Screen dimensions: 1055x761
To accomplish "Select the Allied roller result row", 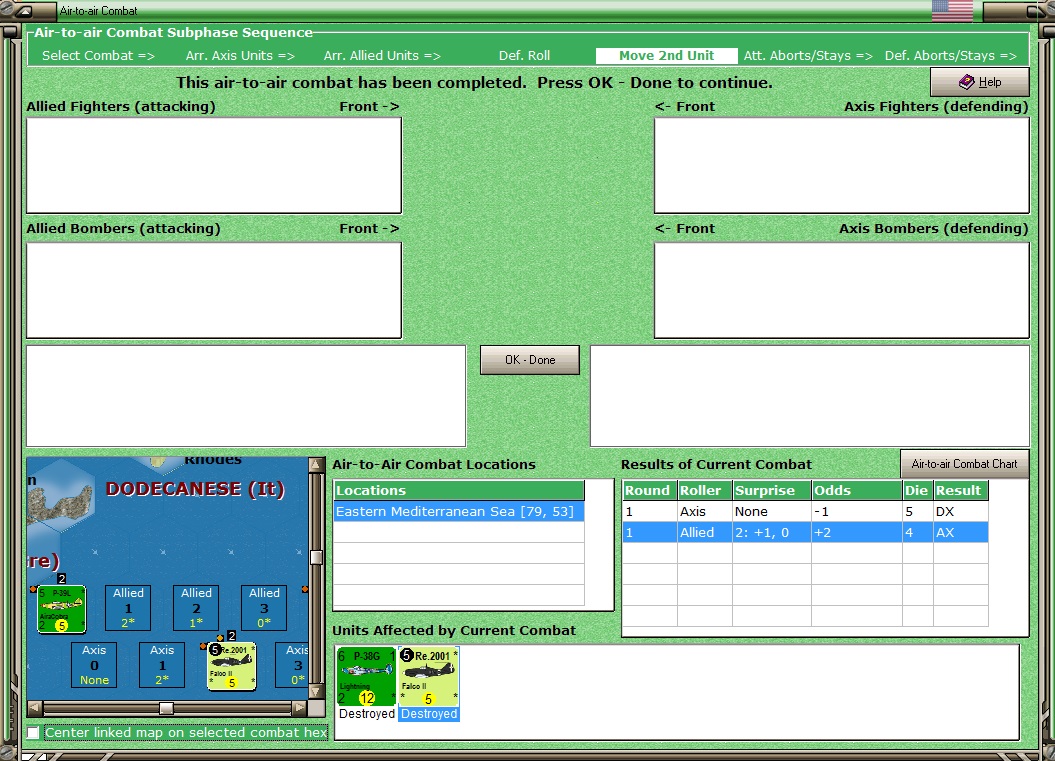I will click(805, 532).
